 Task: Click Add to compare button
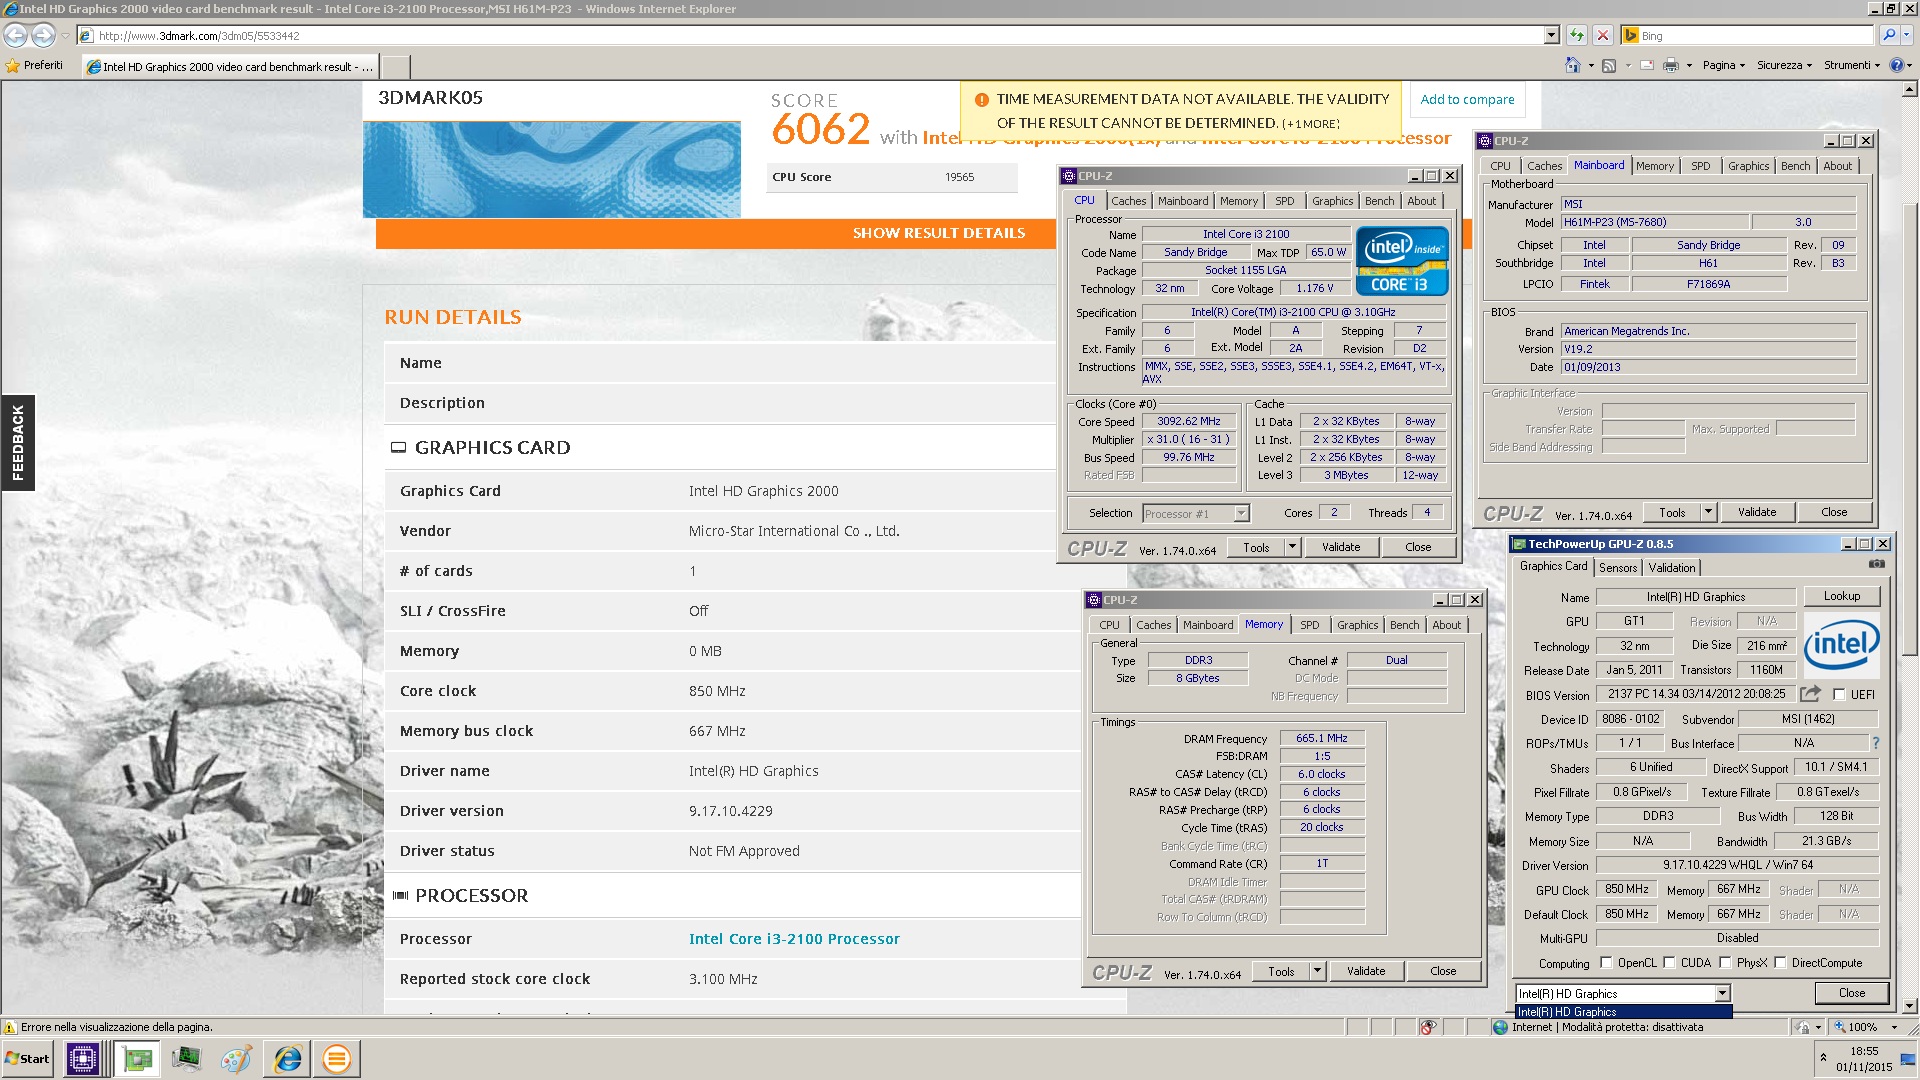pos(1467,99)
